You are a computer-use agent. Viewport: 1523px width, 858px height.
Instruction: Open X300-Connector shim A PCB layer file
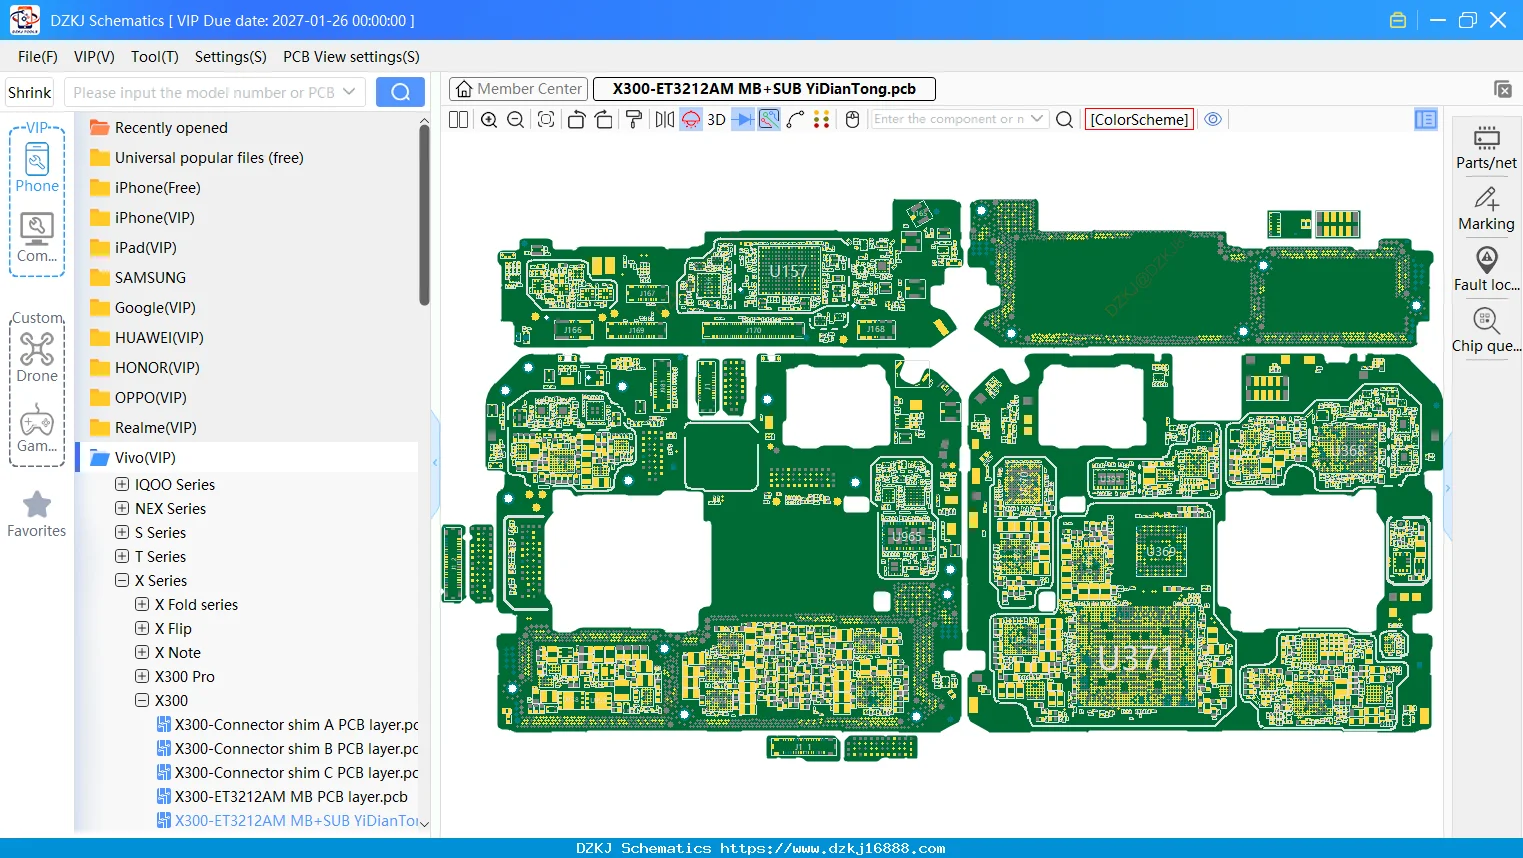coord(287,724)
